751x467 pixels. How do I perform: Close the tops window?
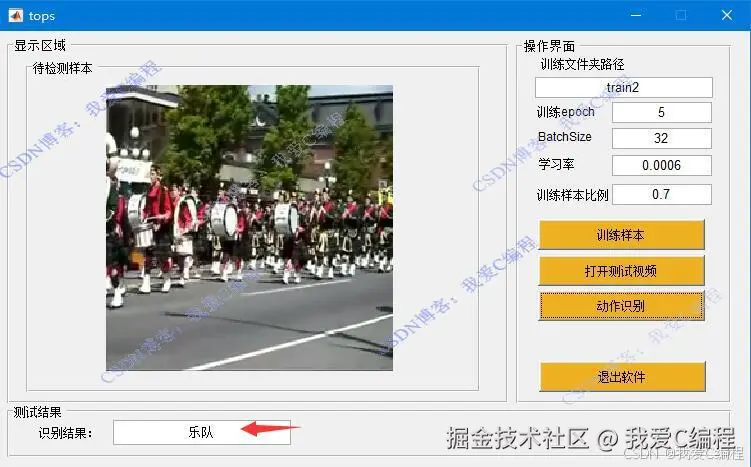coord(727,15)
